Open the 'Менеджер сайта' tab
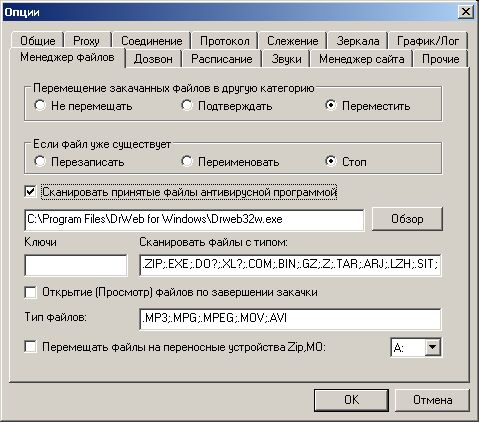Image resolution: width=479 pixels, height=422 pixels. (362, 59)
